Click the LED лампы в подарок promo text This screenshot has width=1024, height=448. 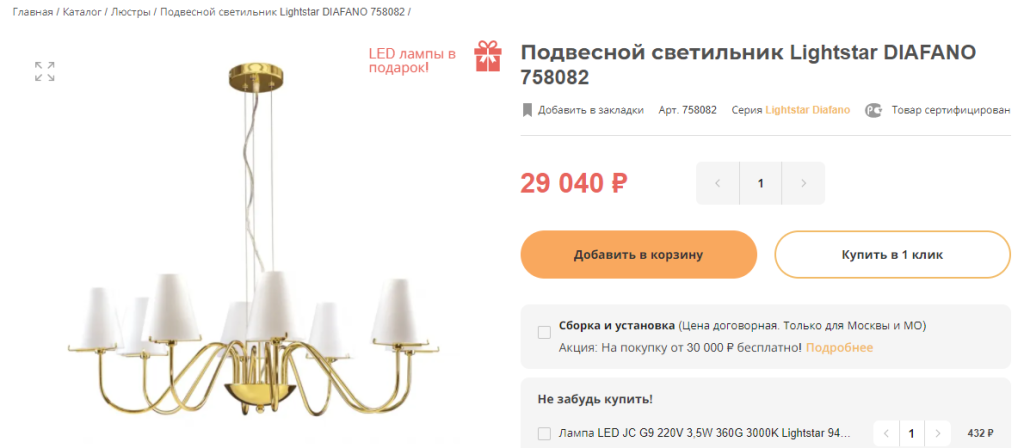(412, 60)
